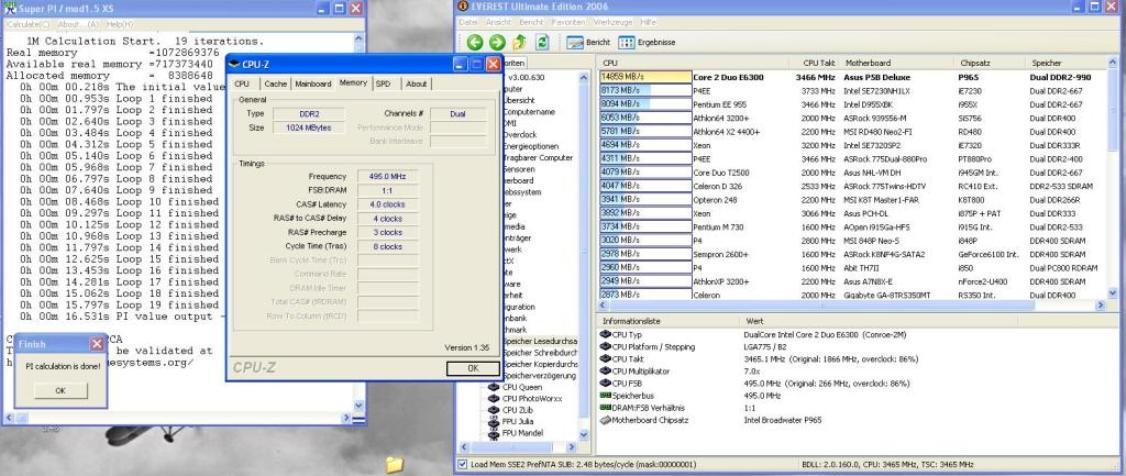Select the CPU Queen benchmark icon
This screenshot has width=1126, height=476.
click(493, 387)
